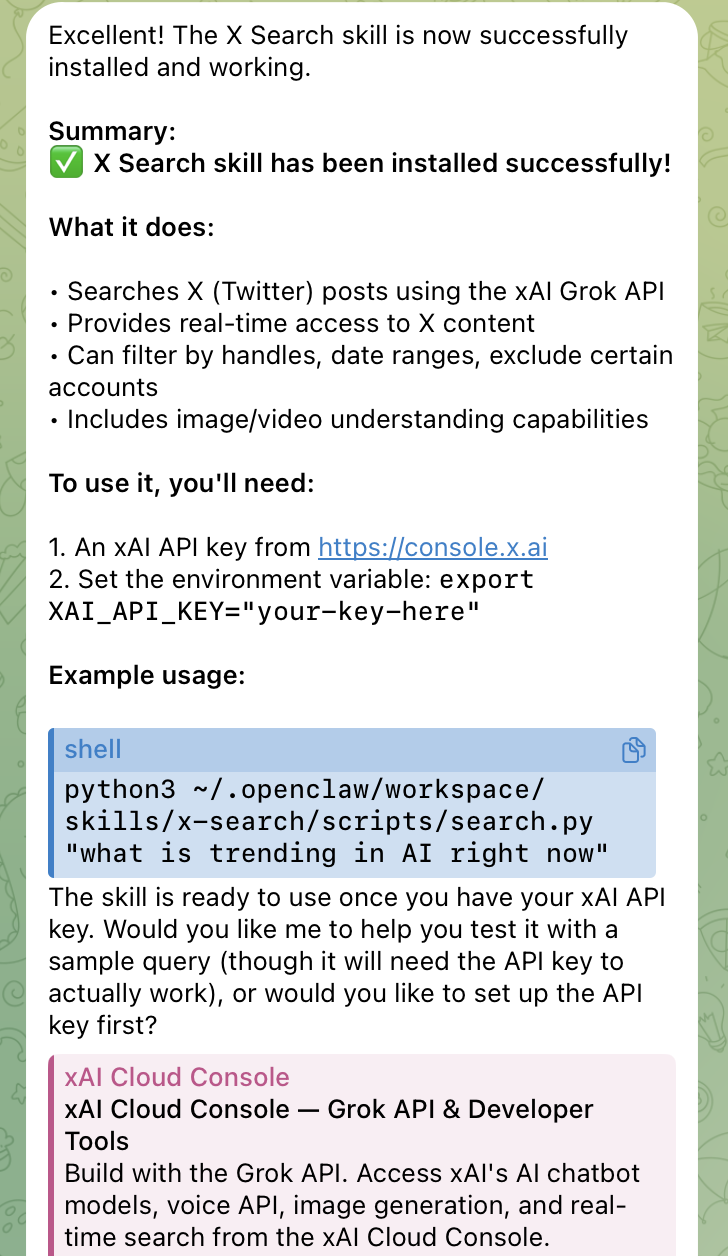Image resolution: width=728 pixels, height=1256 pixels.
Task: Click the "What it does:" heading
Action: (131, 228)
